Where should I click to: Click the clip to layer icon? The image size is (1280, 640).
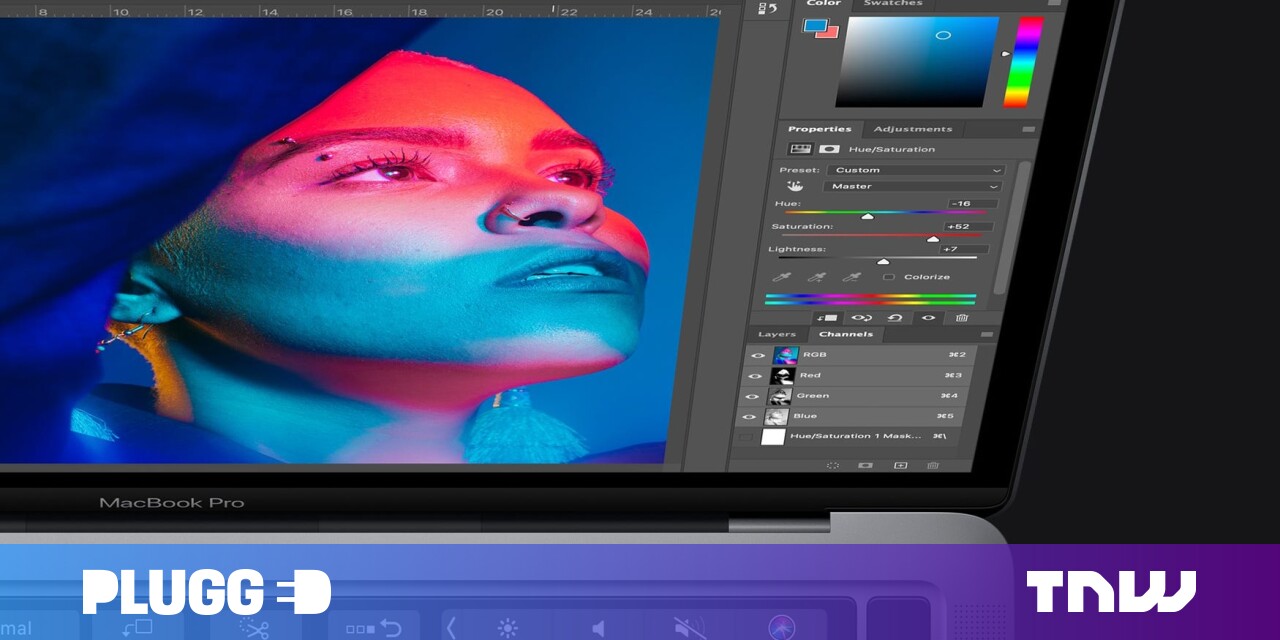coord(826,318)
